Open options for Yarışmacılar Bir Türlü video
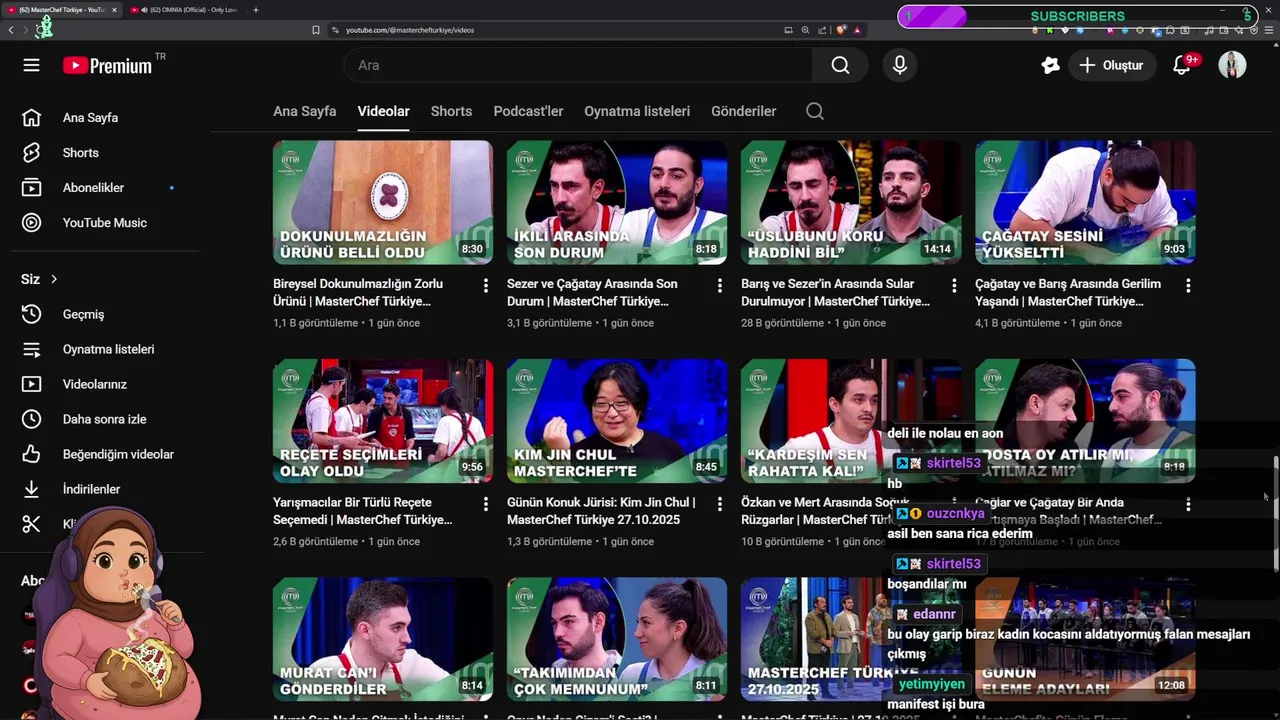Image resolution: width=1280 pixels, height=720 pixels. pos(486,504)
